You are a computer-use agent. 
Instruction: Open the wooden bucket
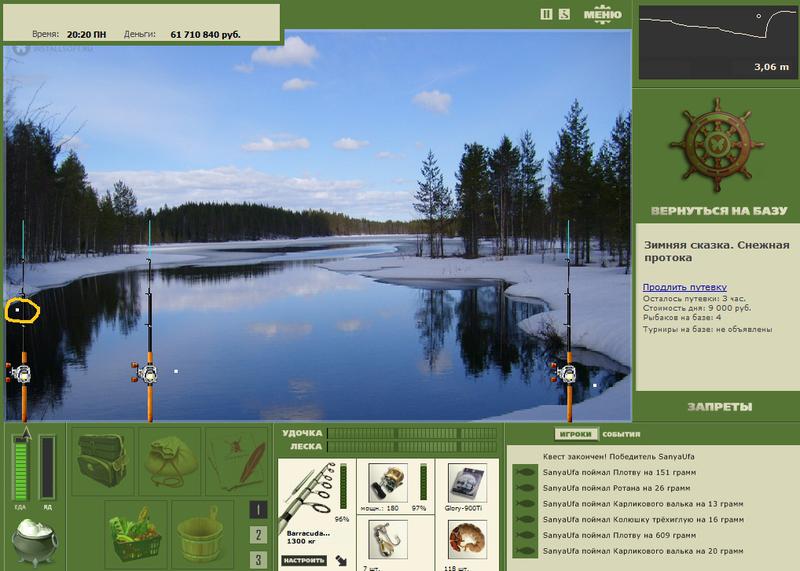(202, 533)
